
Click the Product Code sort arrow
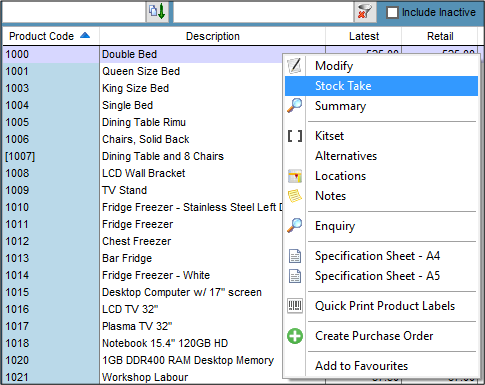[x=85, y=35]
